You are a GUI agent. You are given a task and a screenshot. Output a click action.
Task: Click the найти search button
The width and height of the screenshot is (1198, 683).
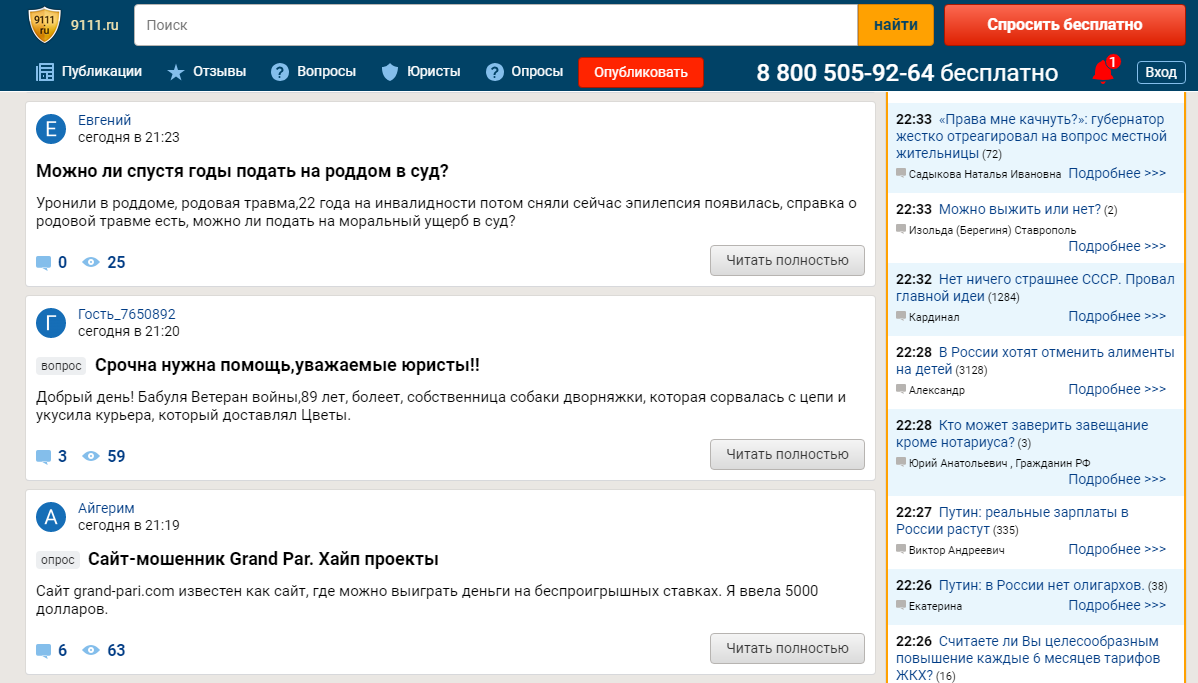click(x=894, y=24)
